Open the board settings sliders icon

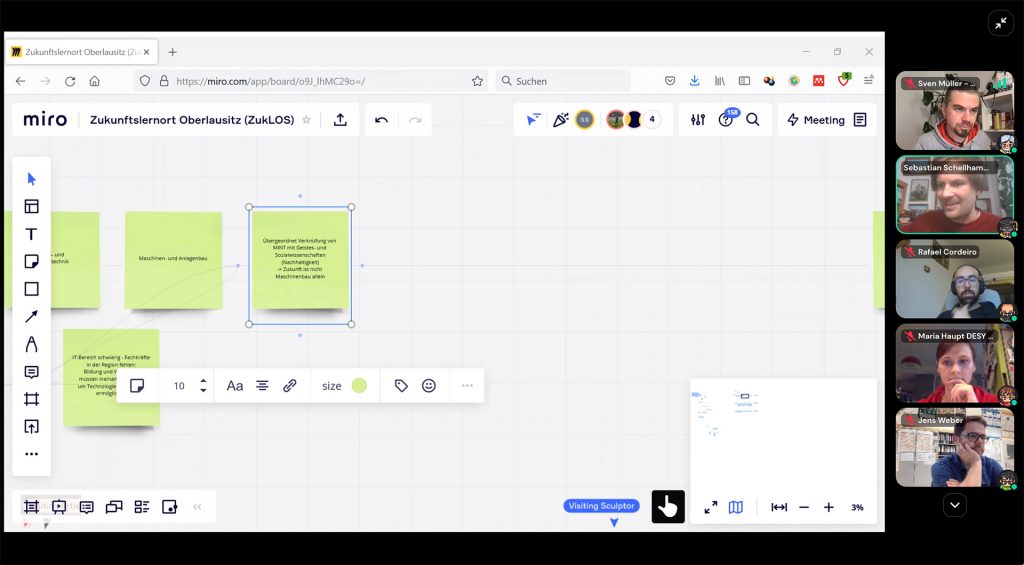pyautogui.click(x=698, y=120)
